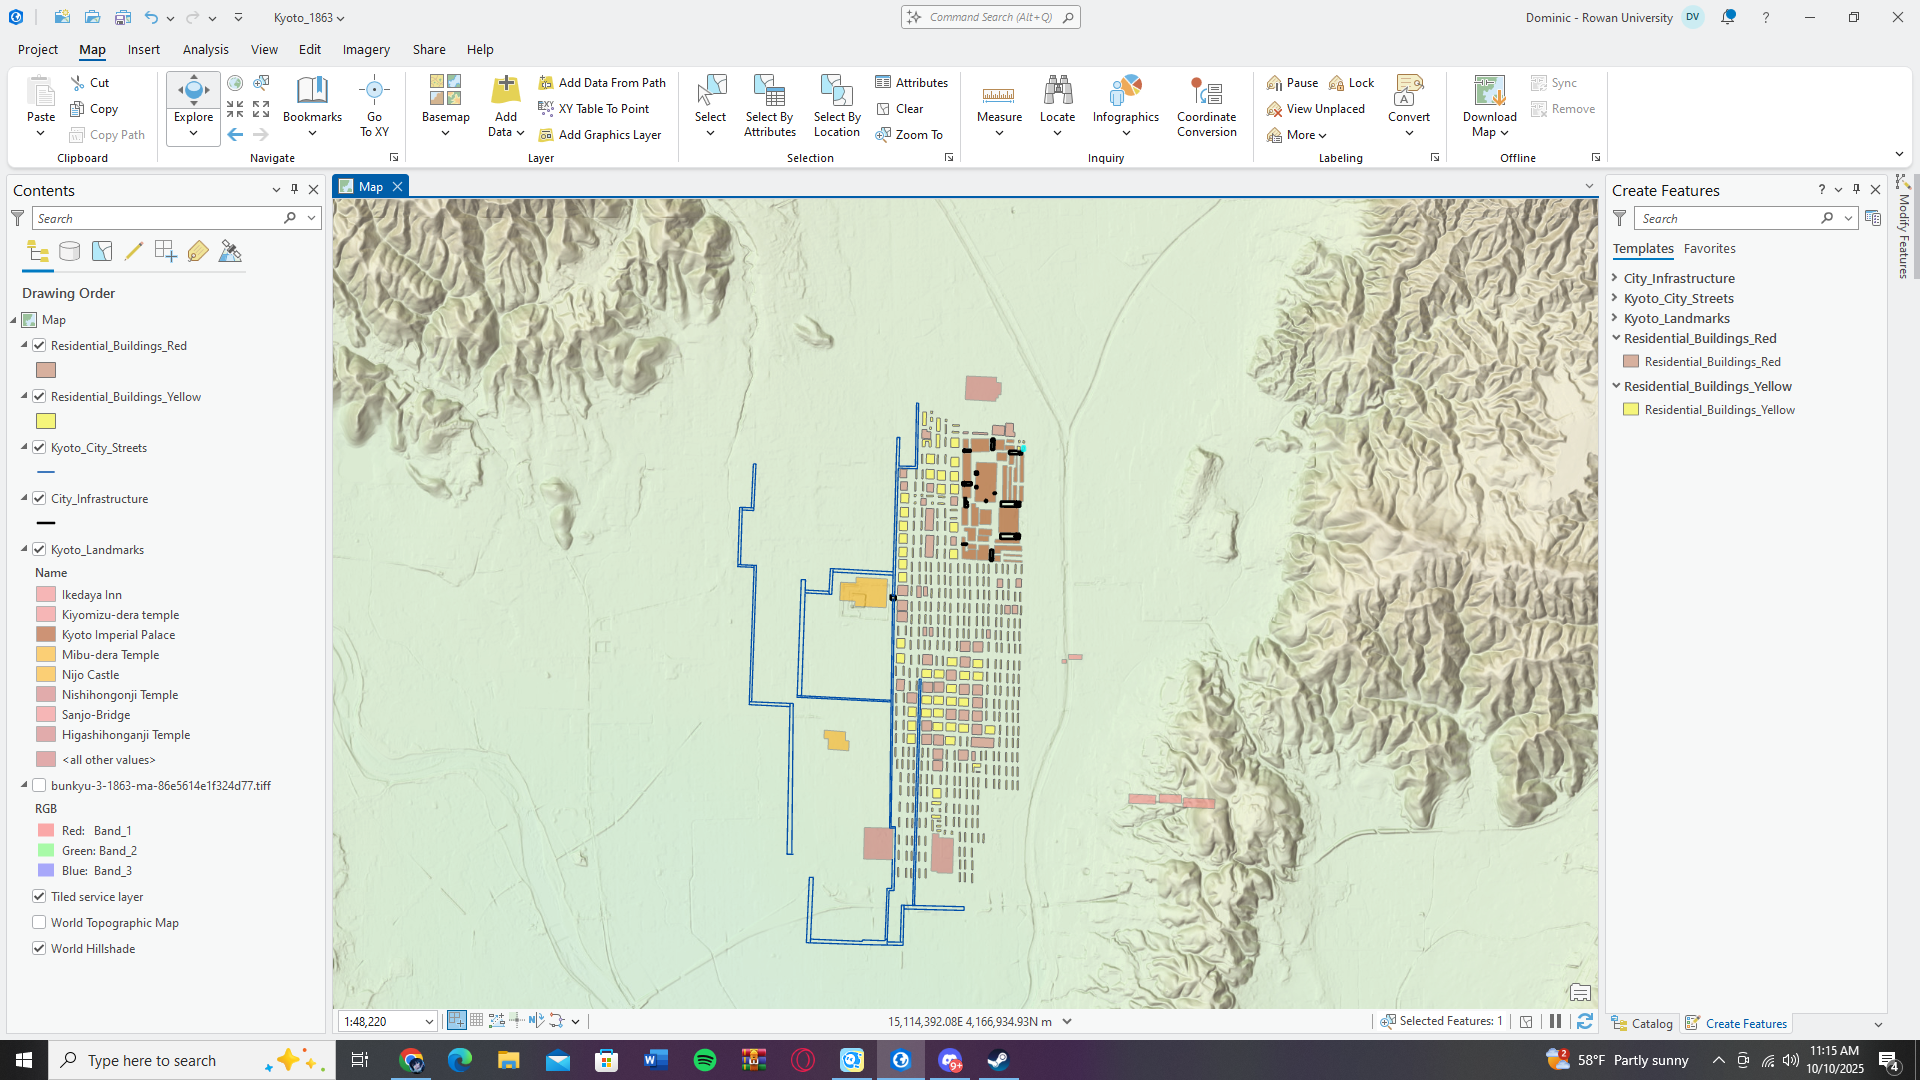Click the Add Graphics Layer button

tap(600, 135)
